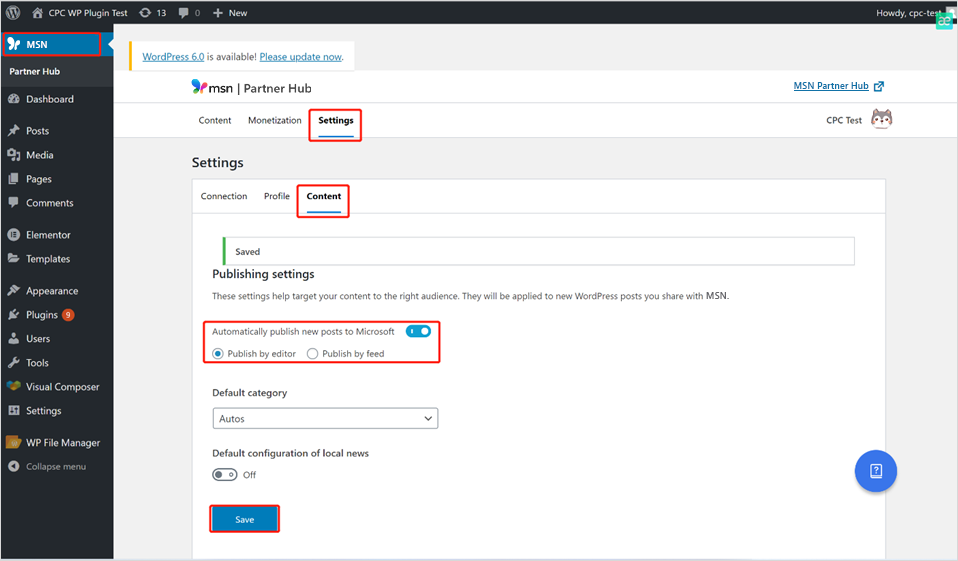Open Plugins from the sidebar
This screenshot has width=958, height=561.
click(x=43, y=315)
